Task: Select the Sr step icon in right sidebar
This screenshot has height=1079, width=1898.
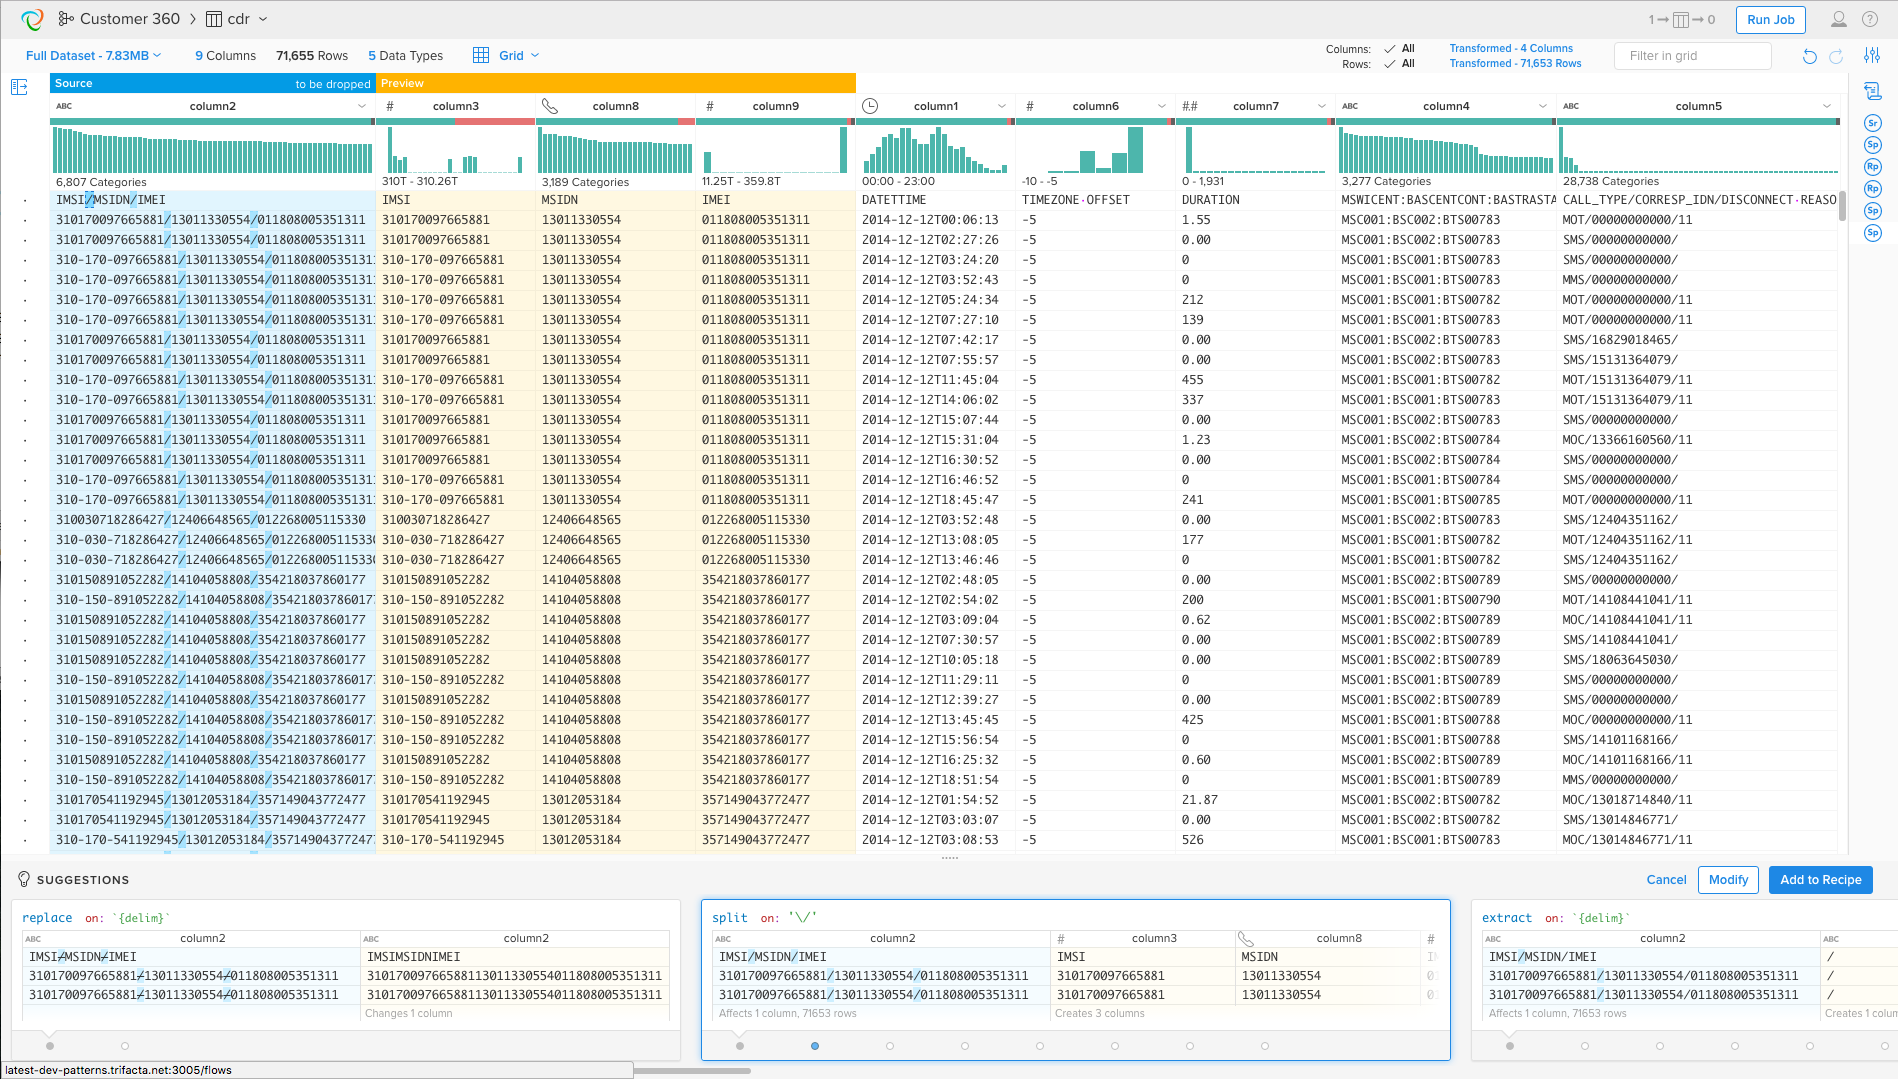Action: [1872, 123]
